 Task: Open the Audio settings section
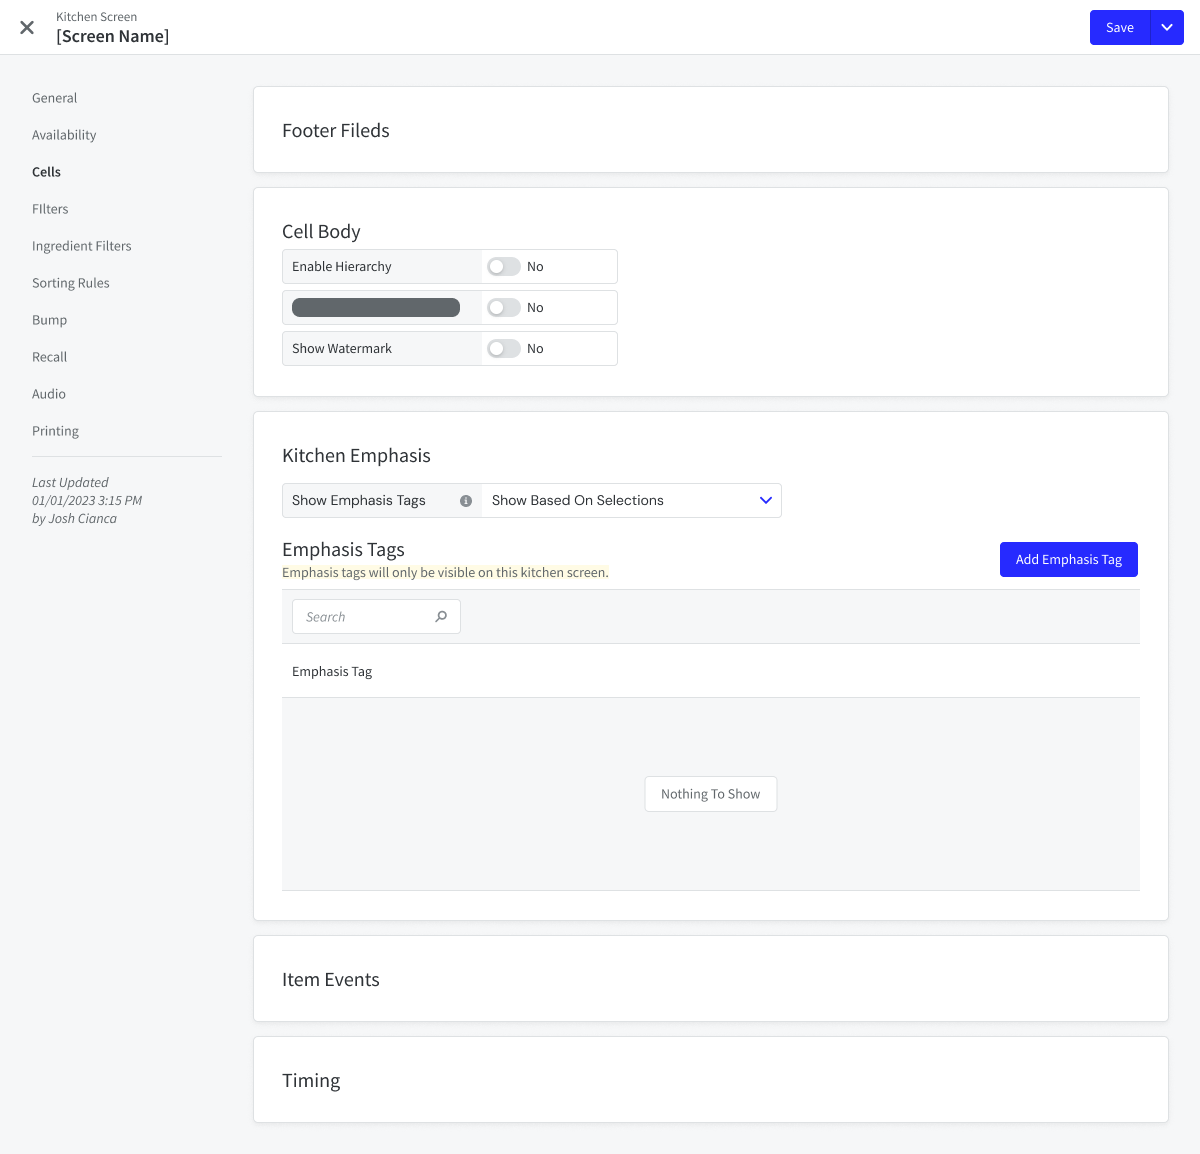[49, 394]
